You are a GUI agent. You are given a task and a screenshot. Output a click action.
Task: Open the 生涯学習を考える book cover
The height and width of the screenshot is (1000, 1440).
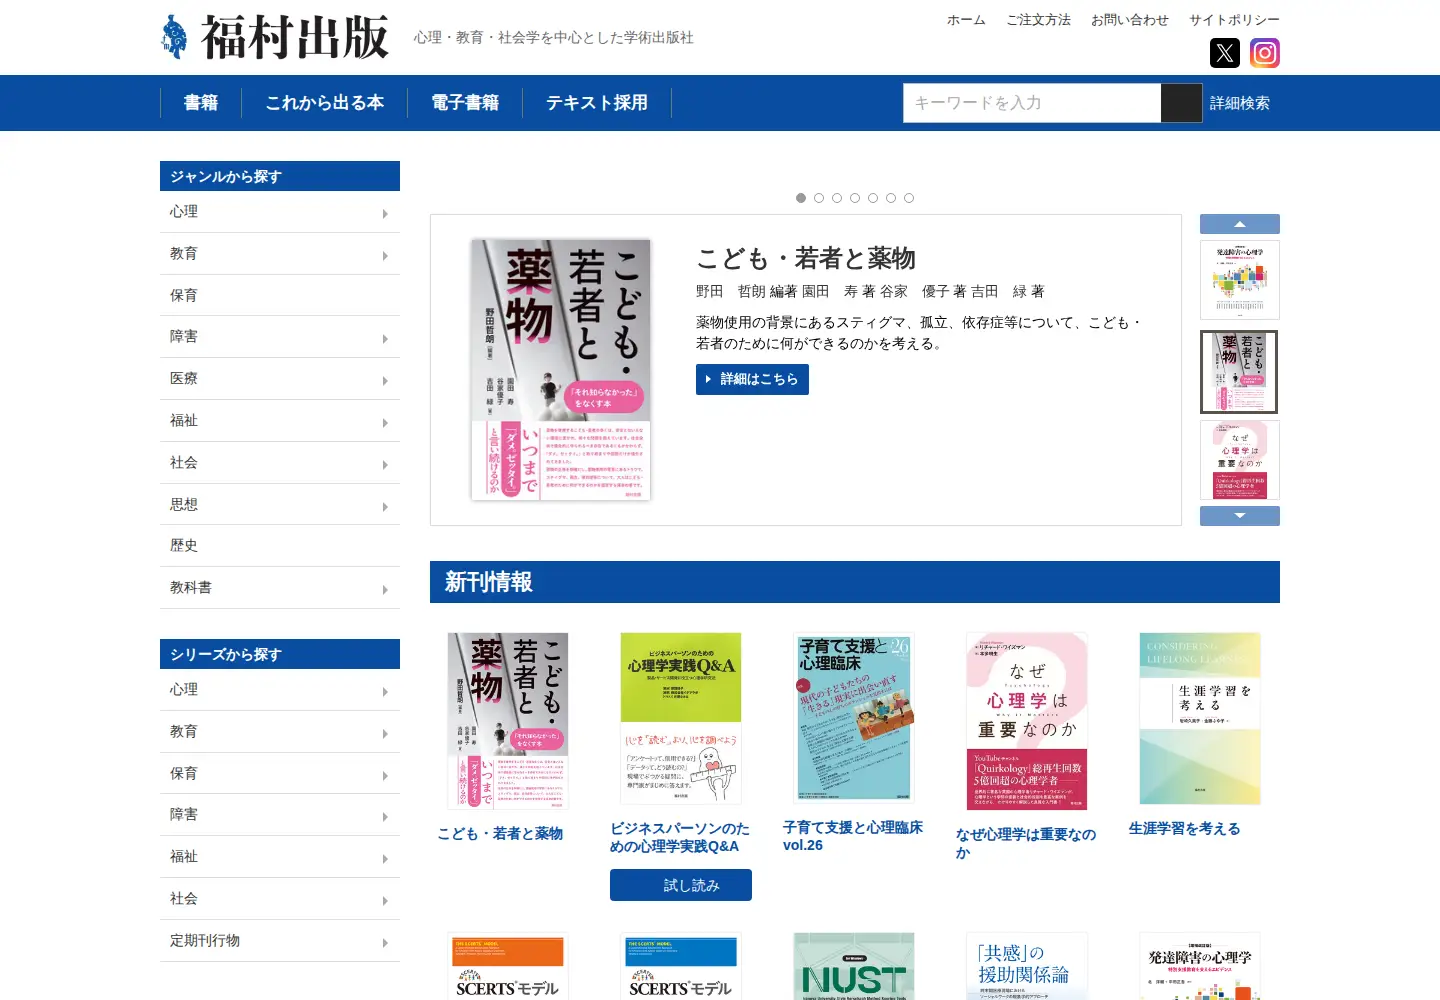click(1200, 718)
